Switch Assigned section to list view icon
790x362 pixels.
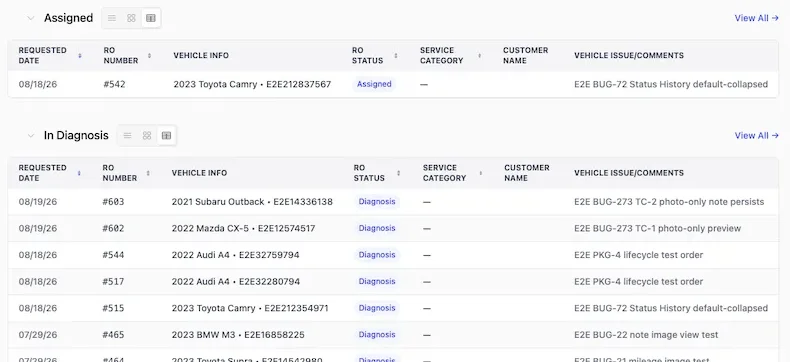112,18
